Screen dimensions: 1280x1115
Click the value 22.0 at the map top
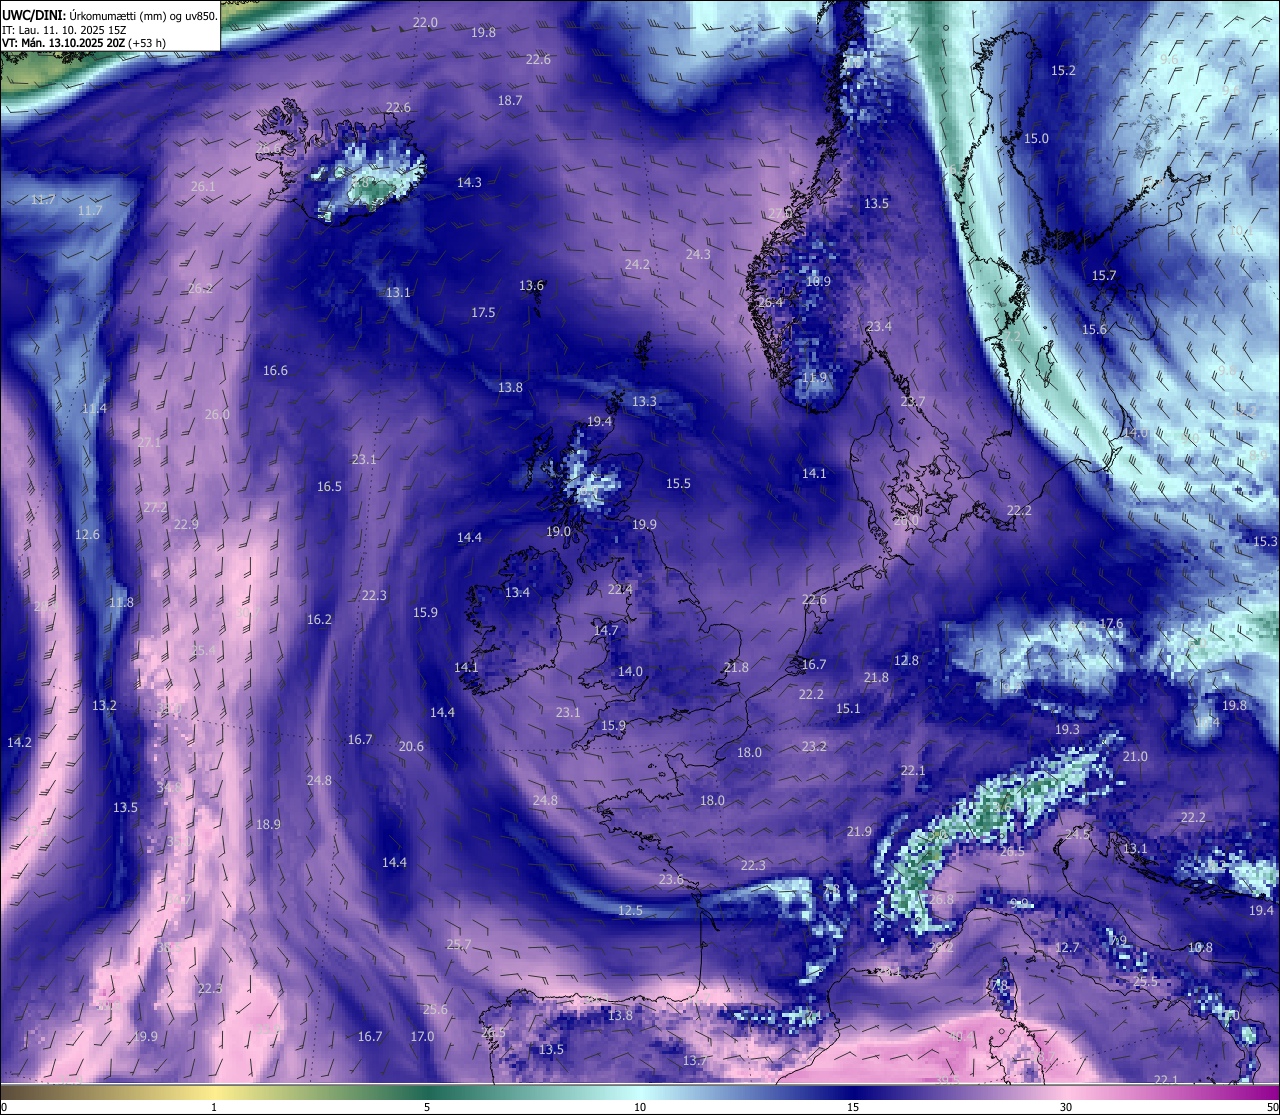[x=425, y=22]
